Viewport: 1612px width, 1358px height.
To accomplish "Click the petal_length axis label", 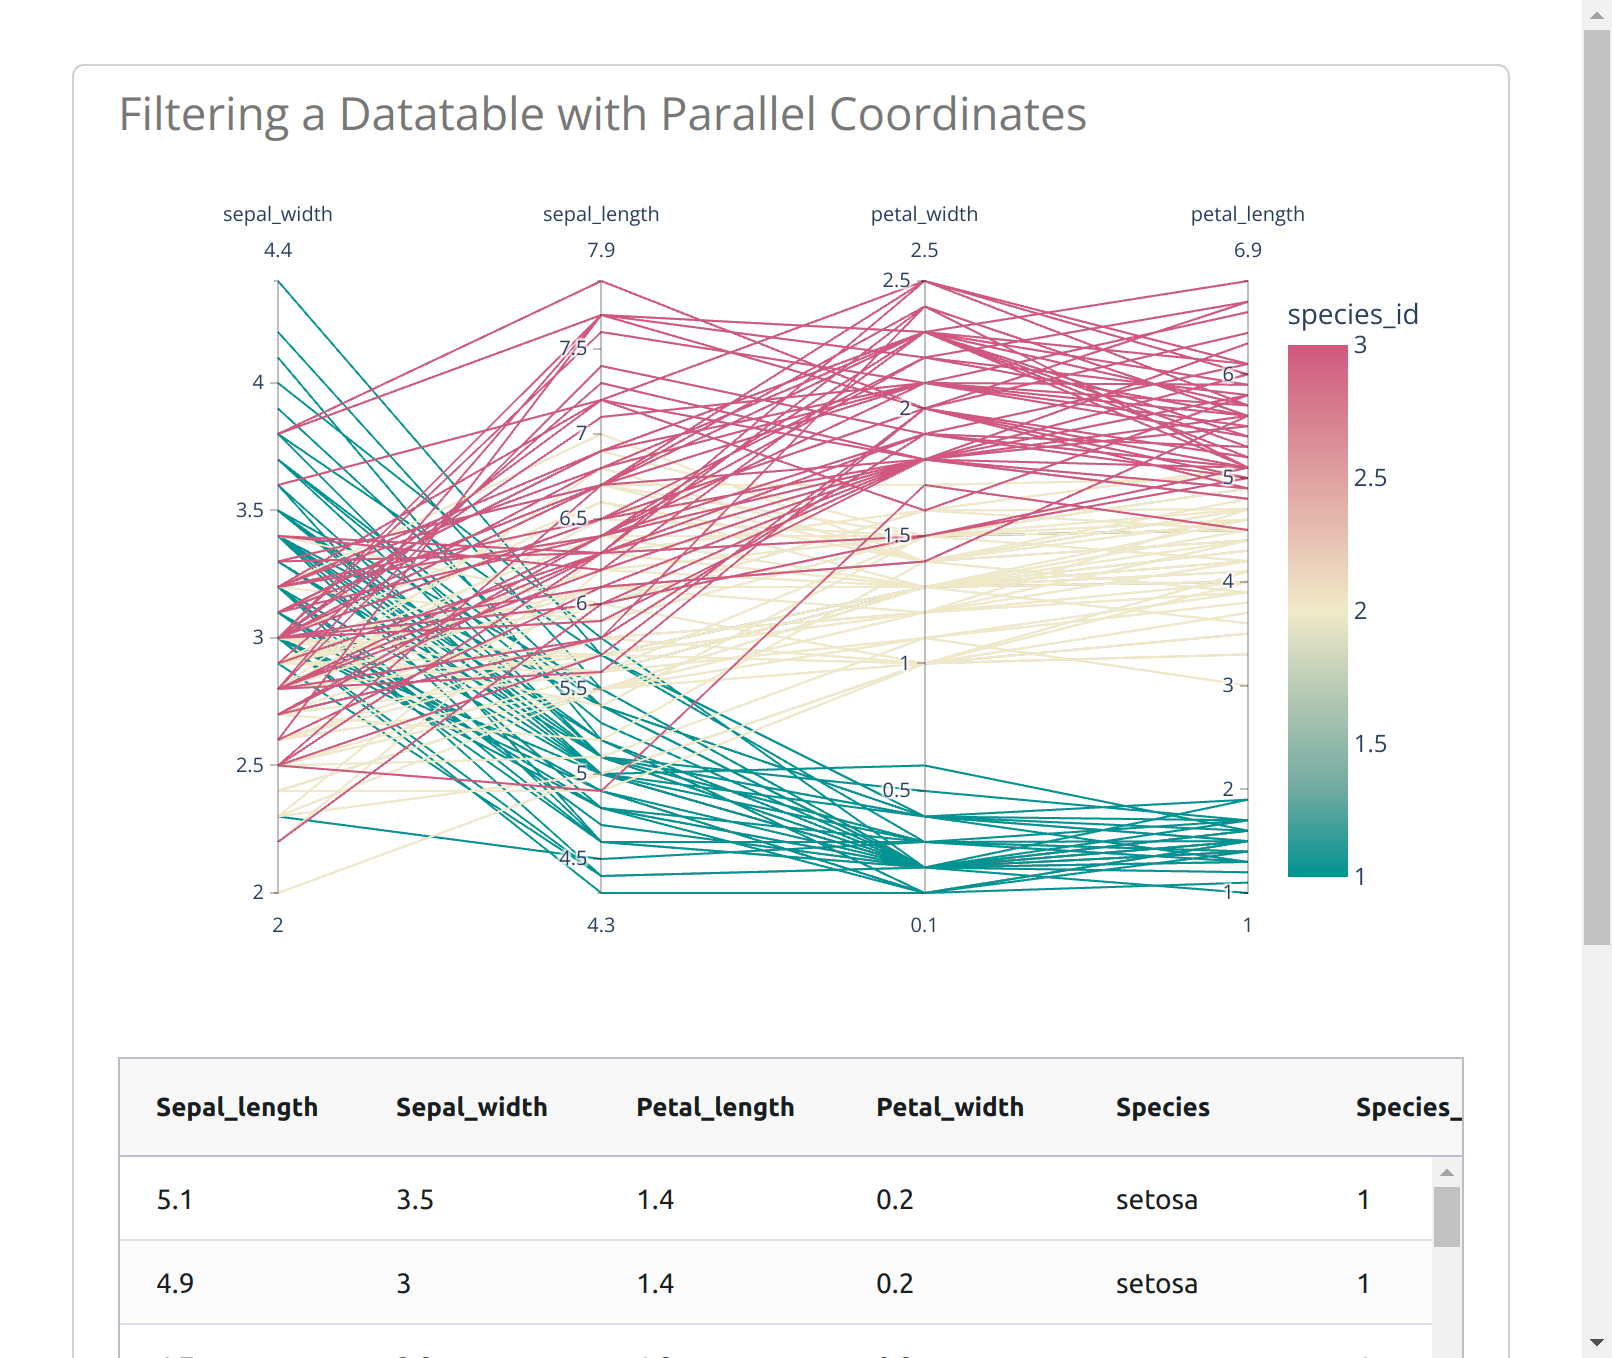I will [1247, 214].
